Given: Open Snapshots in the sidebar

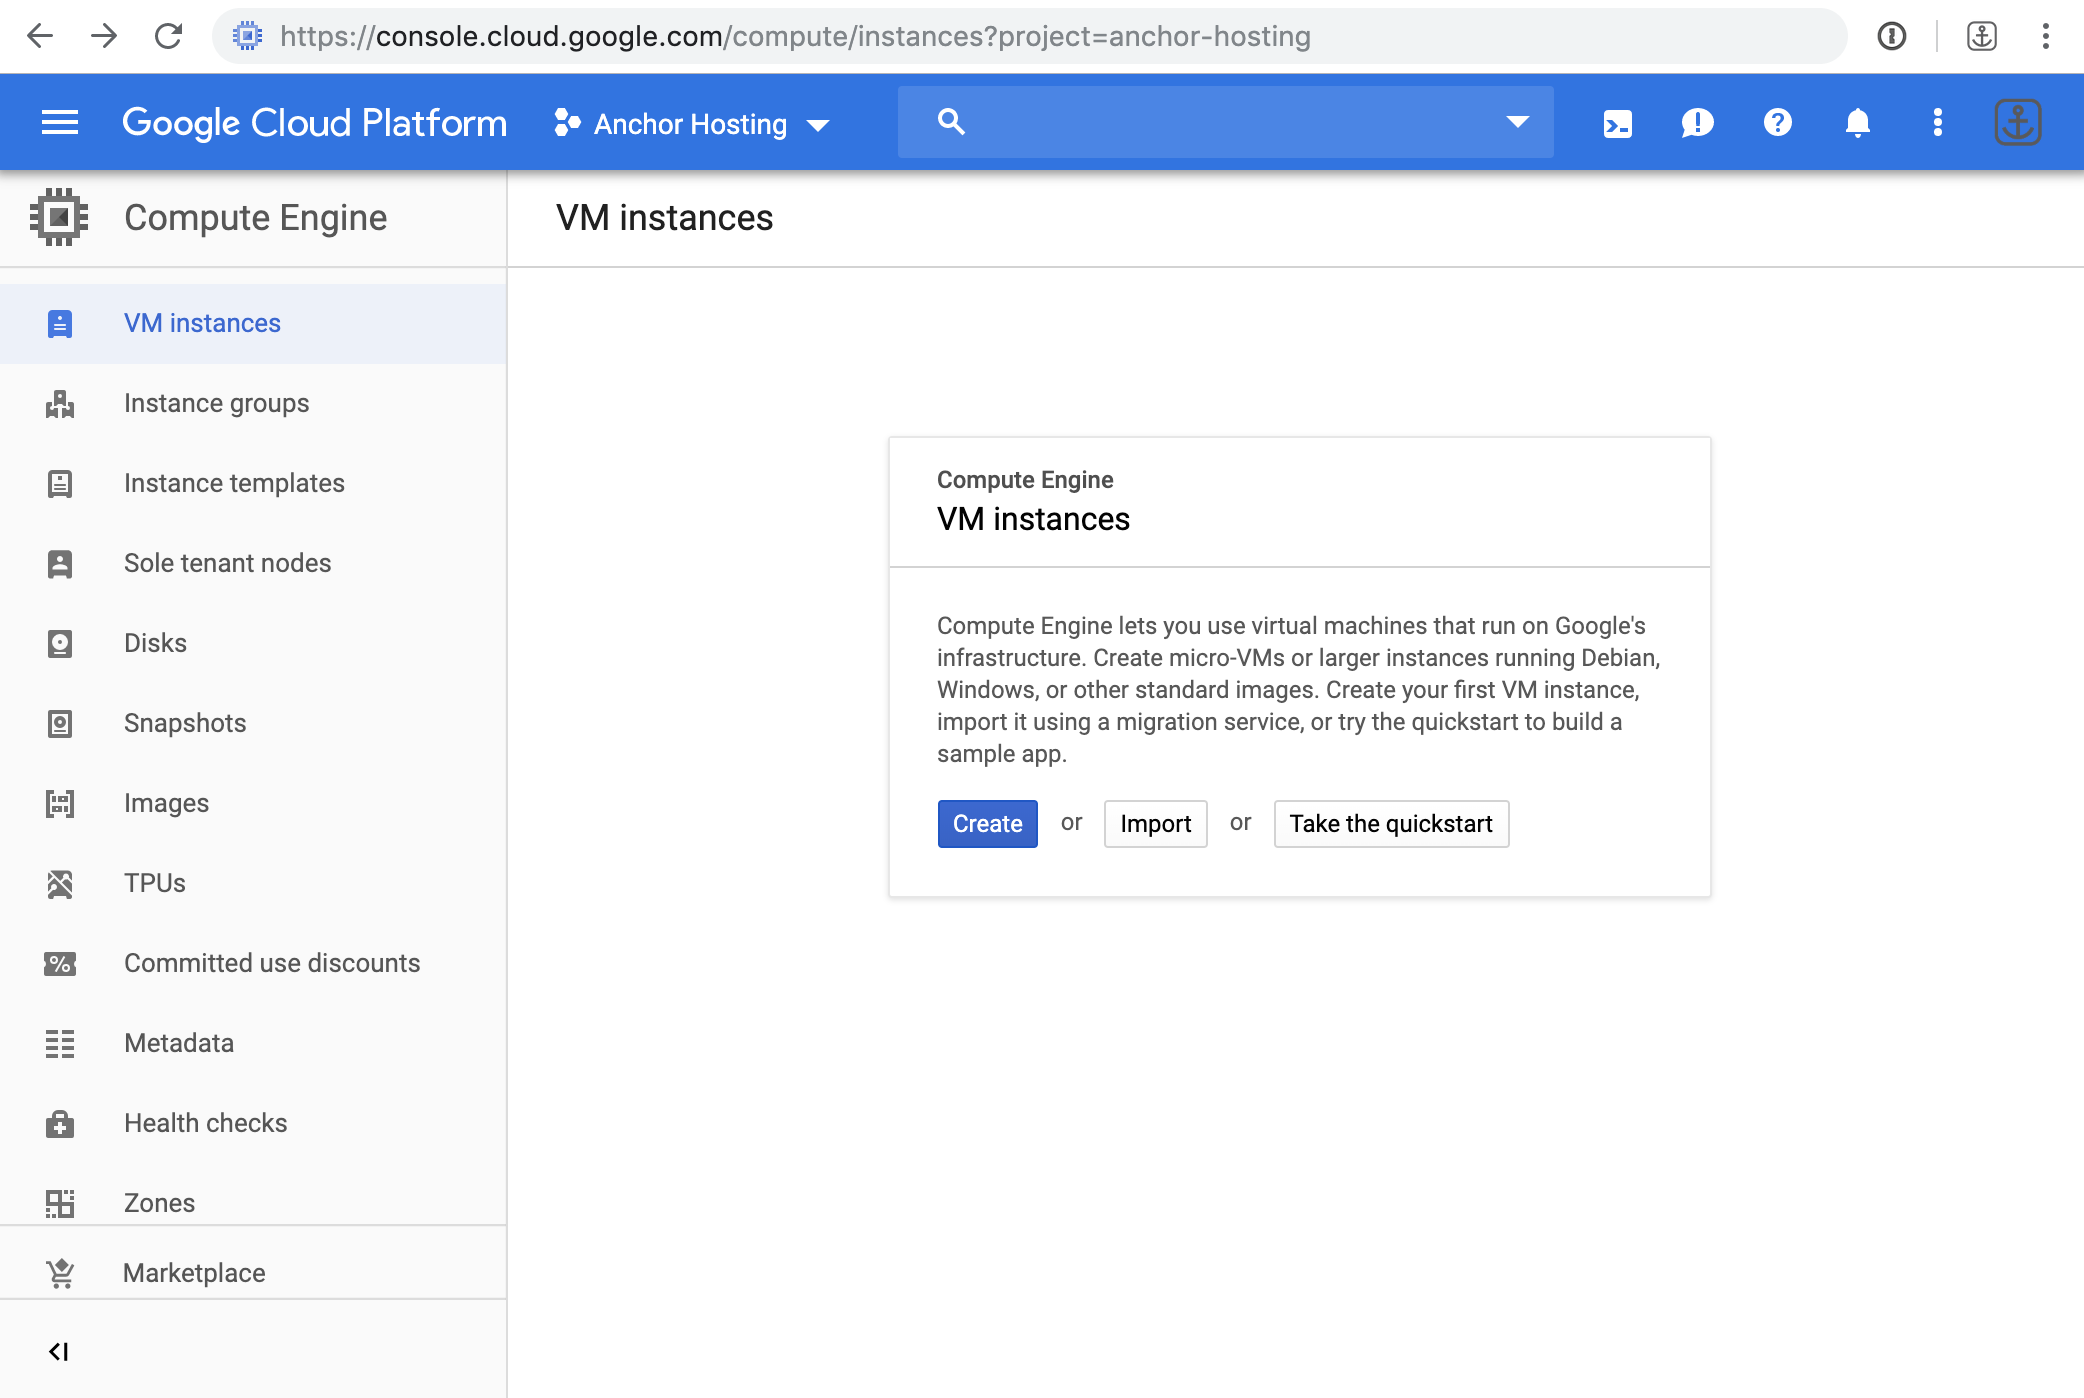Looking at the screenshot, I should (x=253, y=724).
